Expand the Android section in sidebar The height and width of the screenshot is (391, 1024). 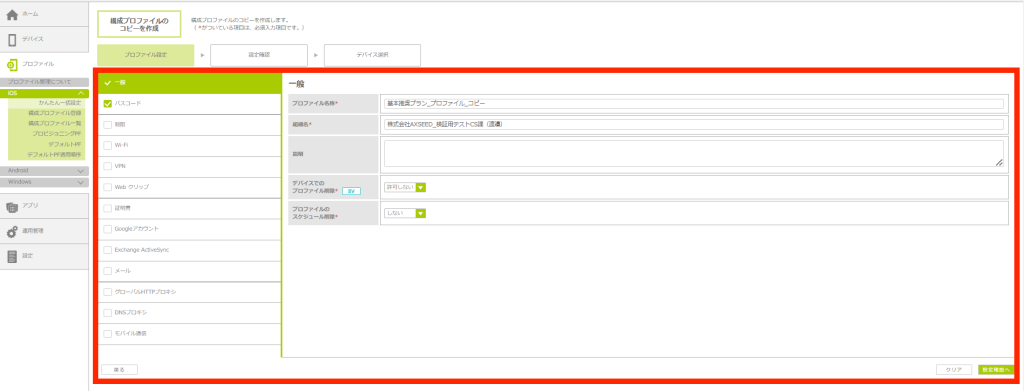[44, 170]
